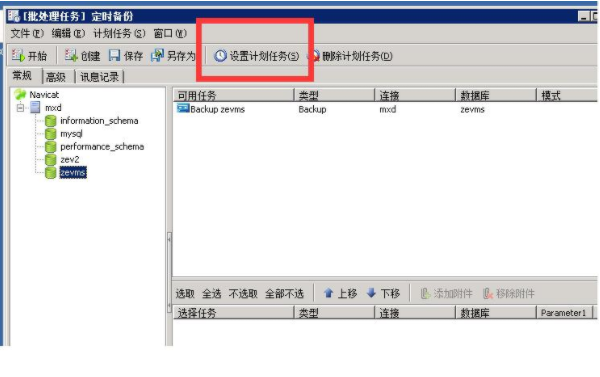Select zev2 database in the tree
This screenshot has width=600, height=377.
70,160
